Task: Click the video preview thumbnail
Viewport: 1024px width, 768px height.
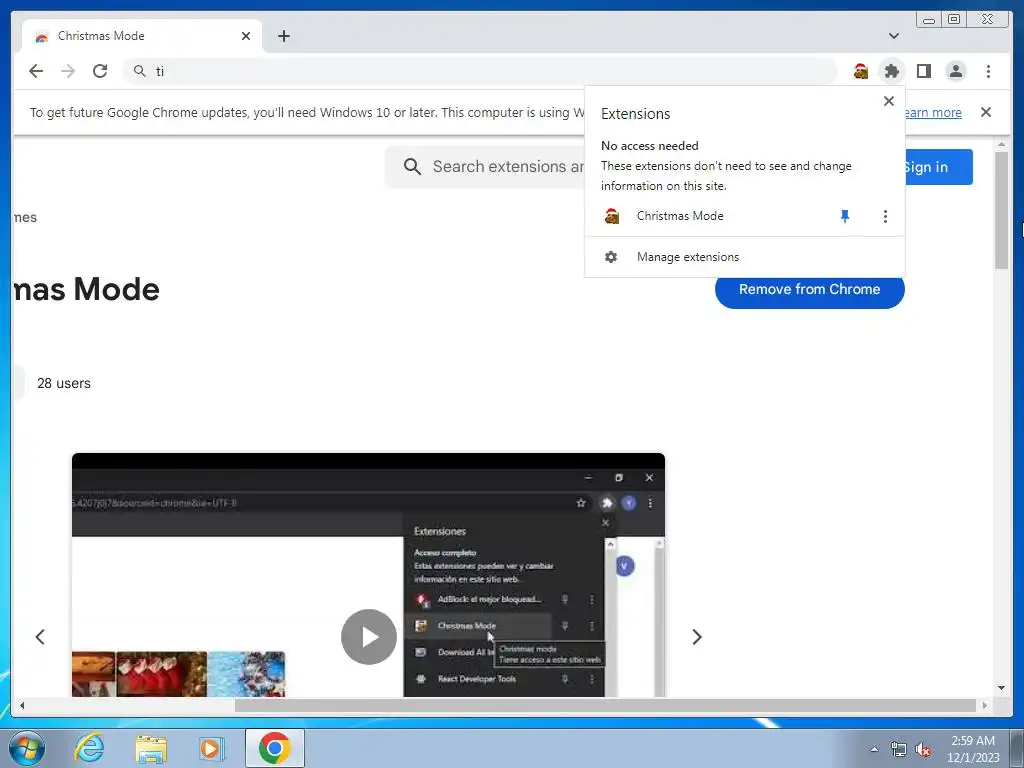Action: point(368,575)
